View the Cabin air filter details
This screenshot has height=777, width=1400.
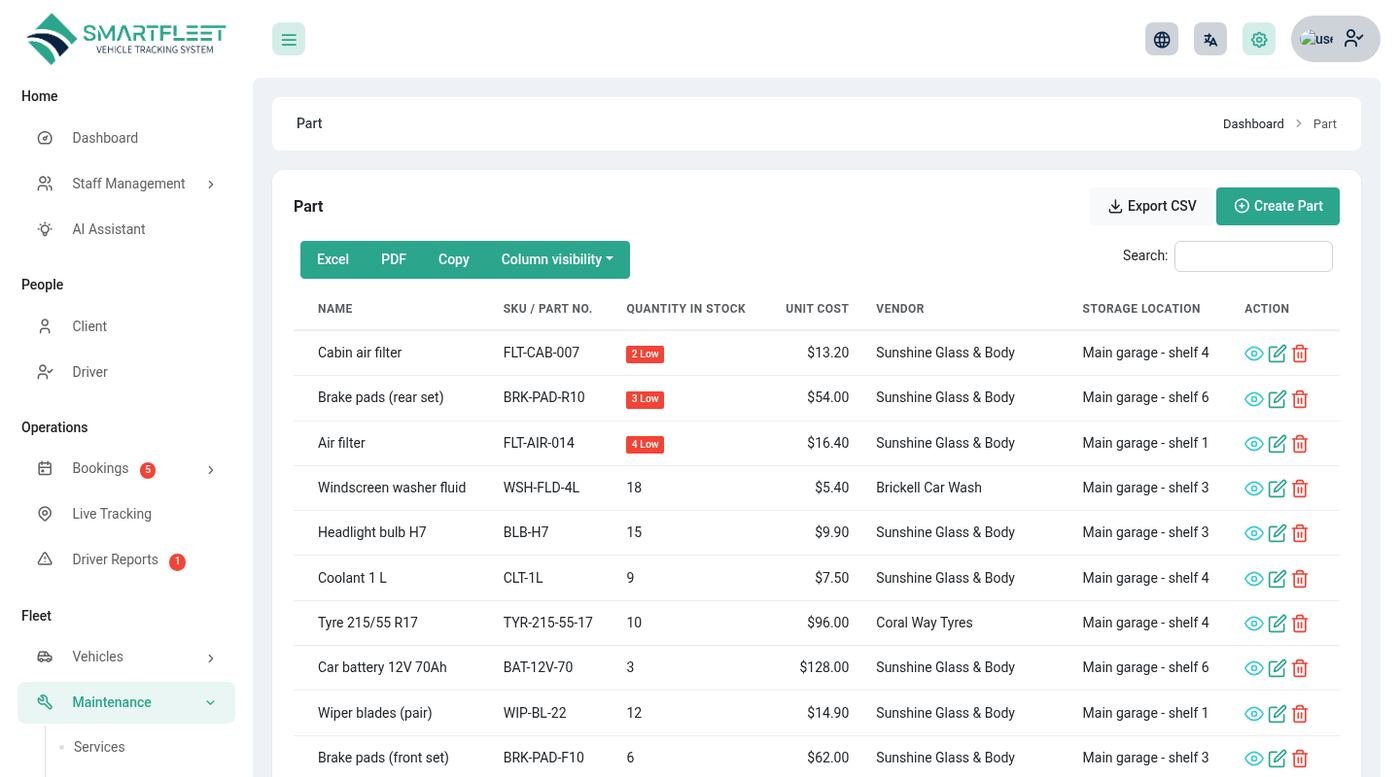(1254, 353)
